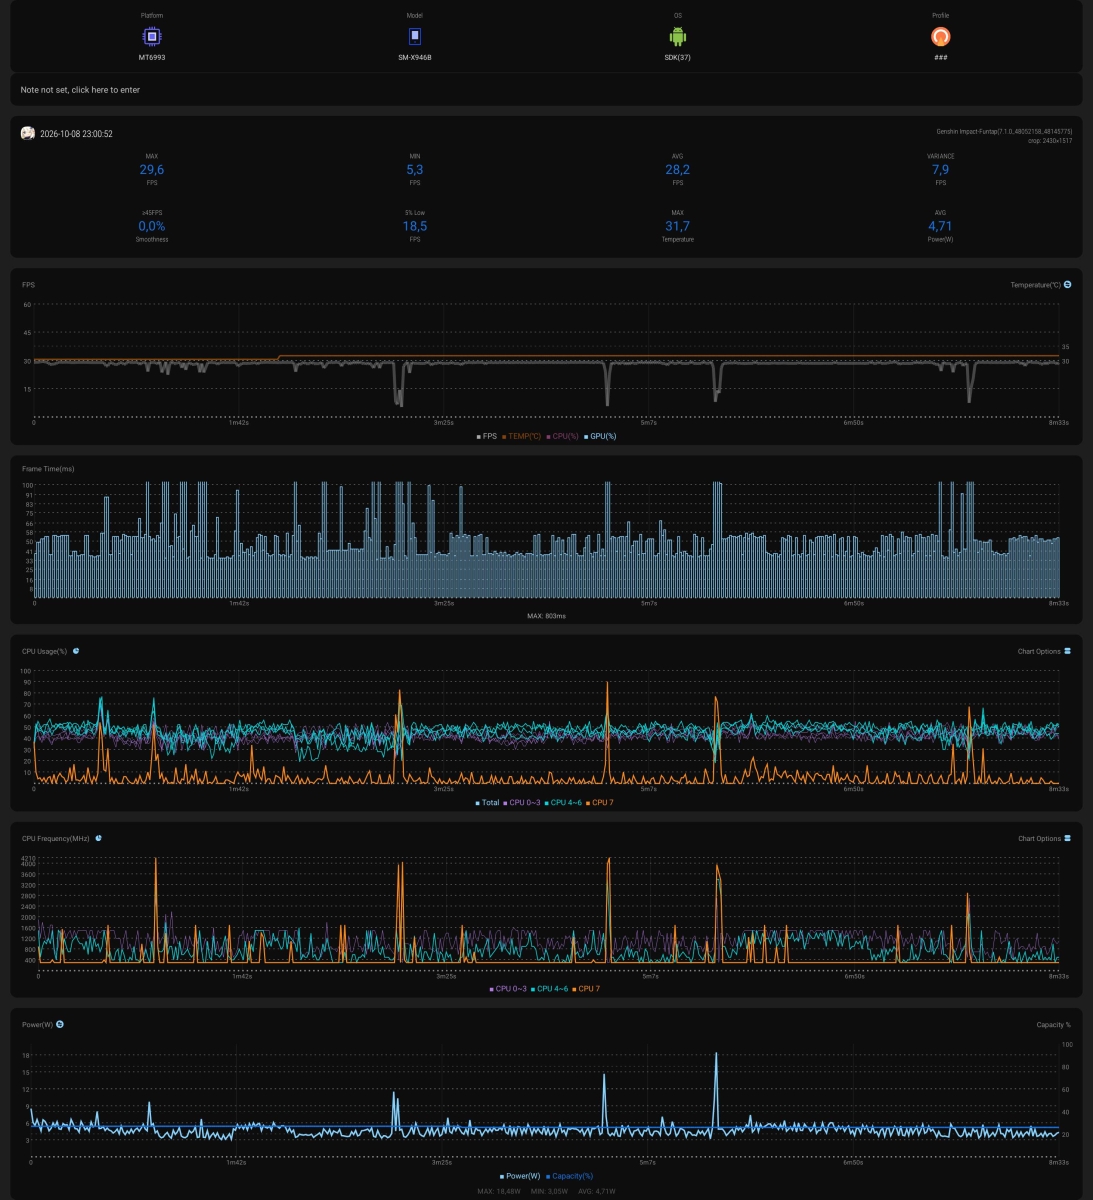This screenshot has height=1200, width=1093.
Task: Toggle CPU 7 series in CPU Frequency legend
Action: [x=587, y=989]
